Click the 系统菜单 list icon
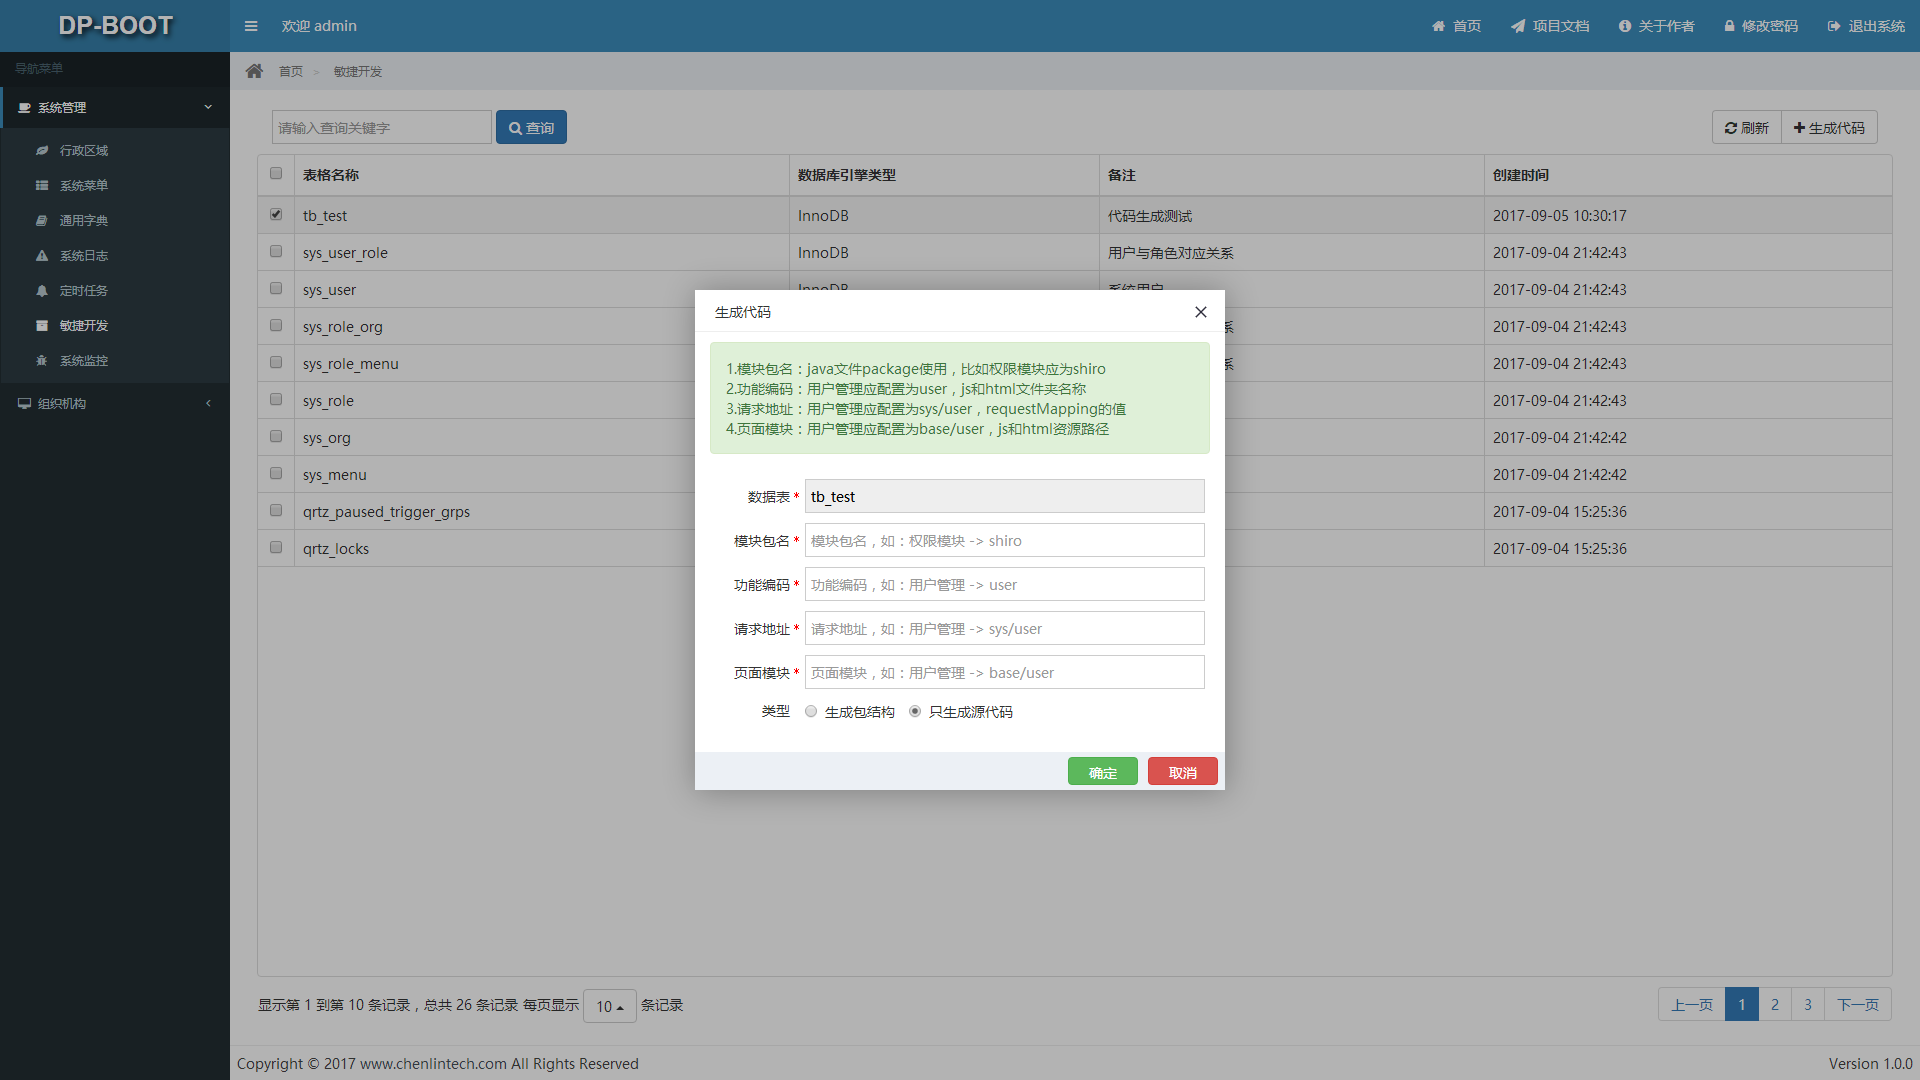Screen dimensions: 1920x1080 click(x=42, y=185)
